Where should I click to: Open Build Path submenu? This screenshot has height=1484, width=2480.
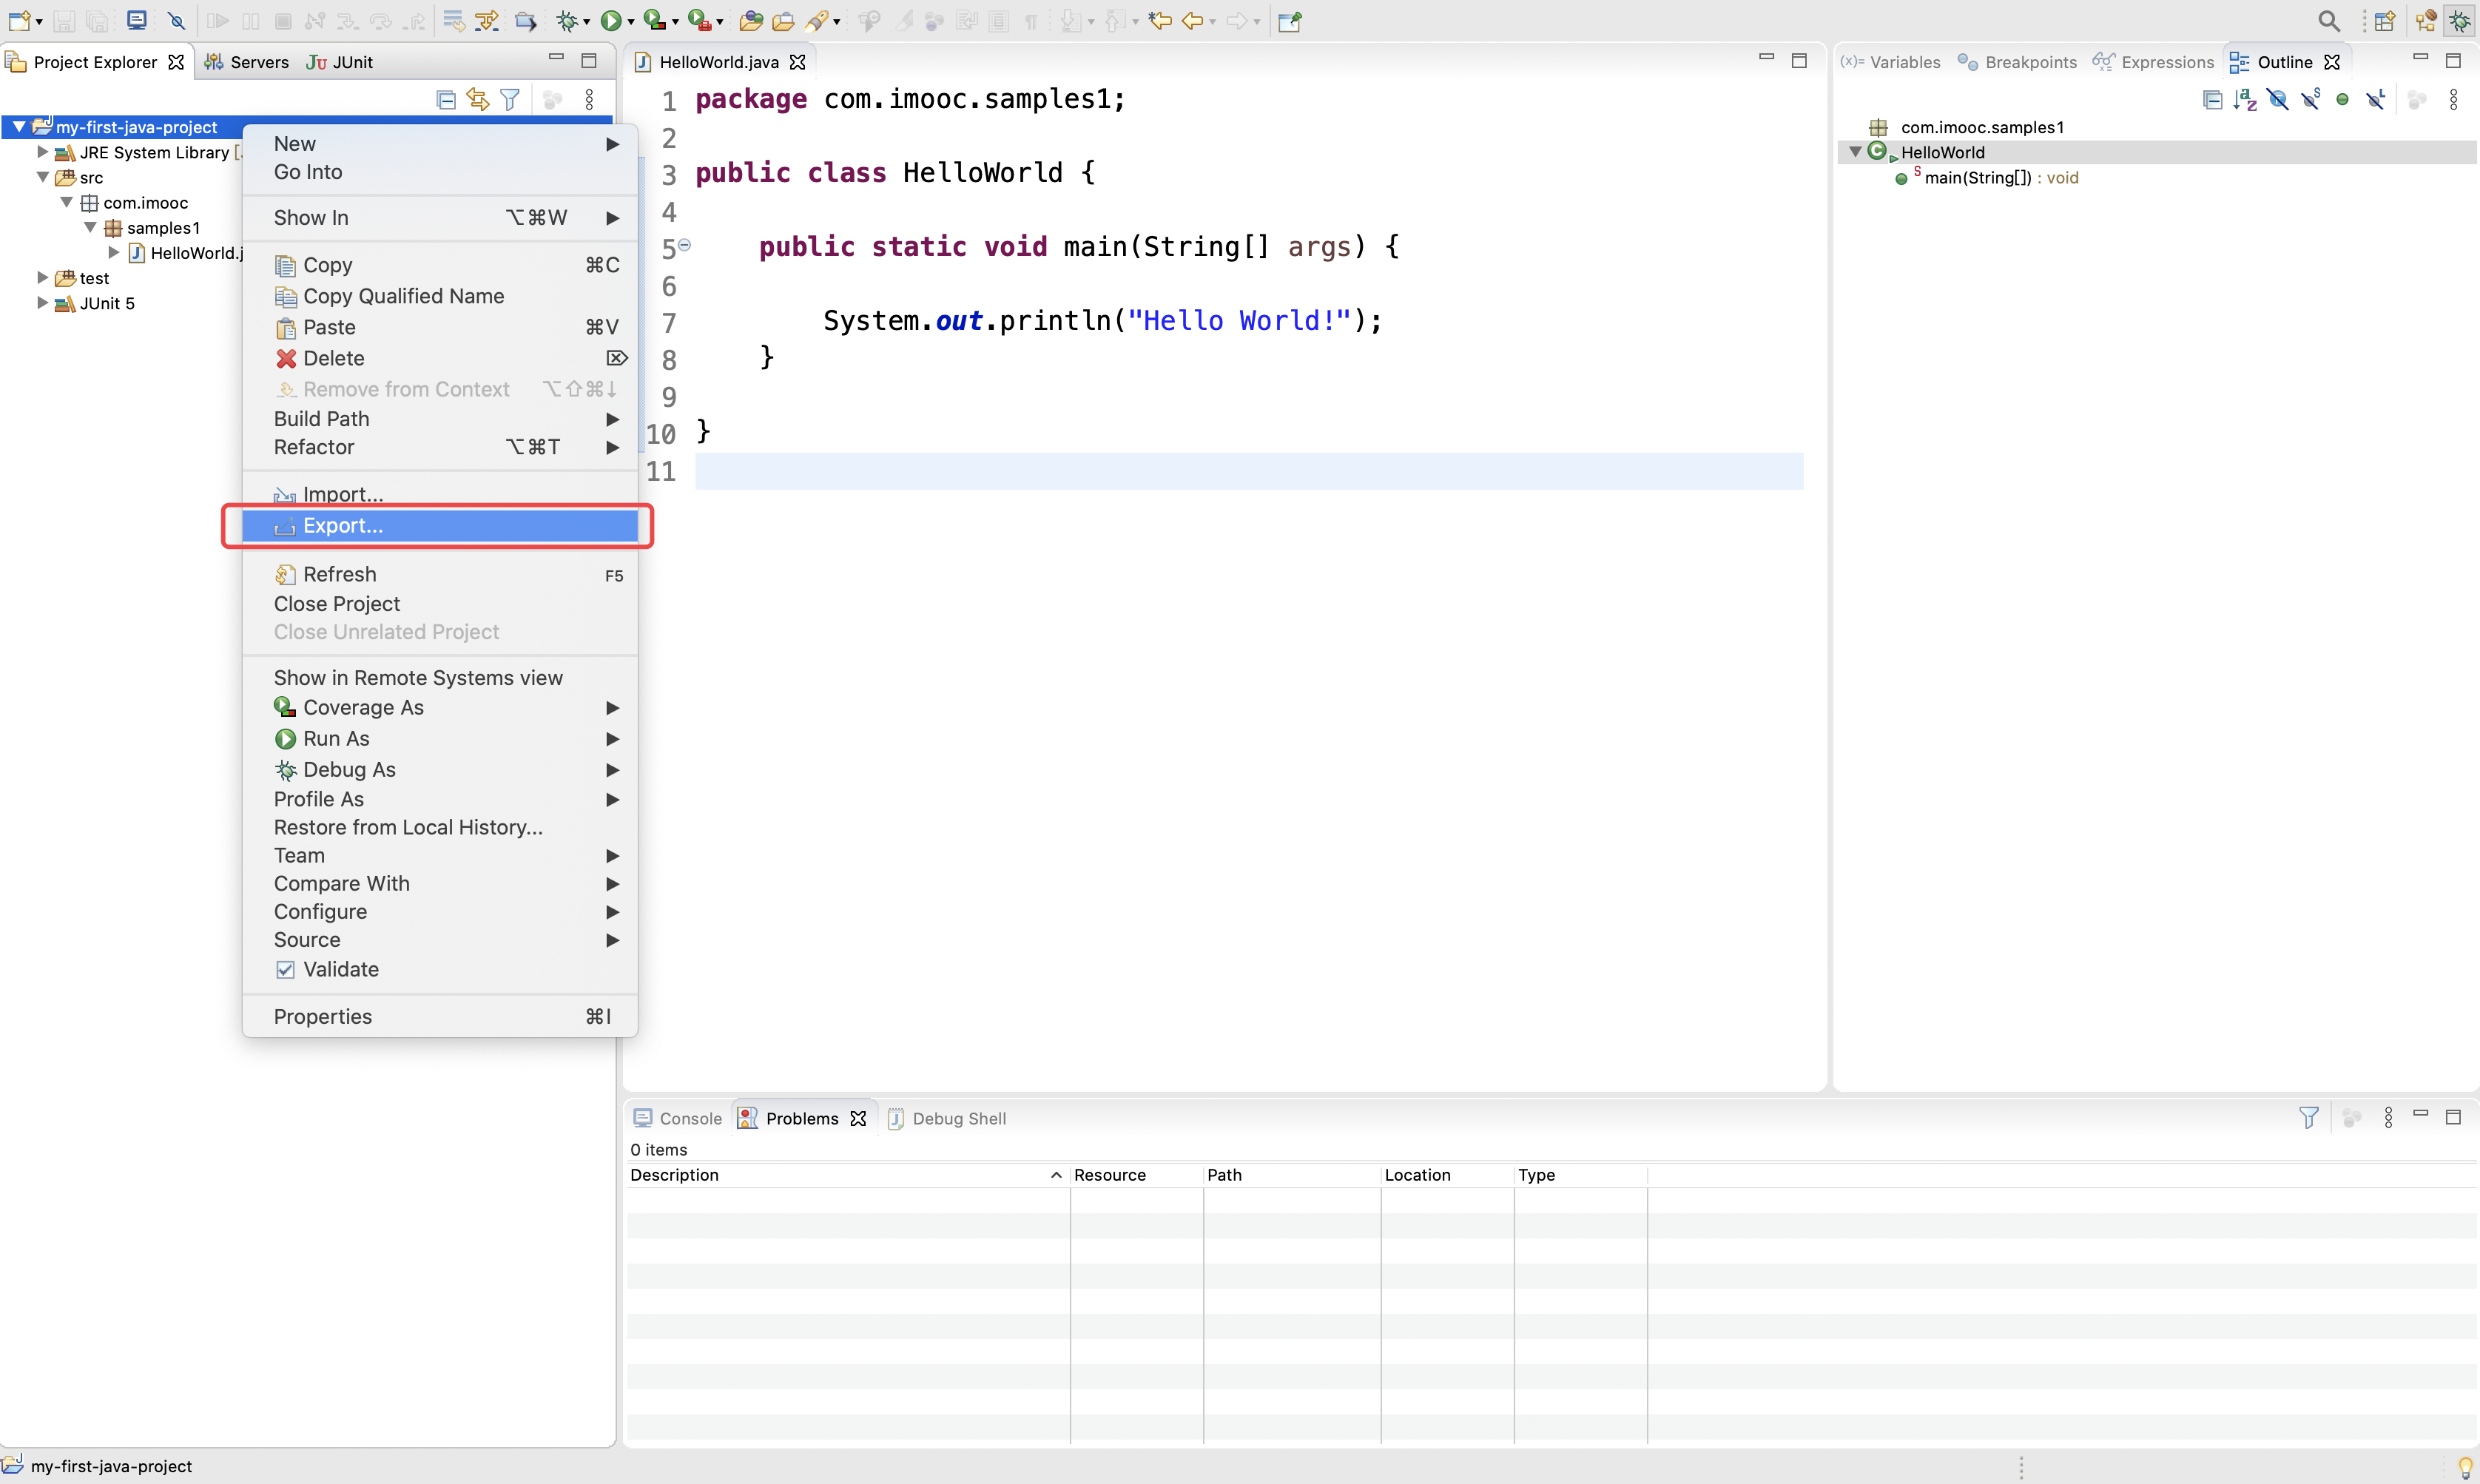(440, 419)
